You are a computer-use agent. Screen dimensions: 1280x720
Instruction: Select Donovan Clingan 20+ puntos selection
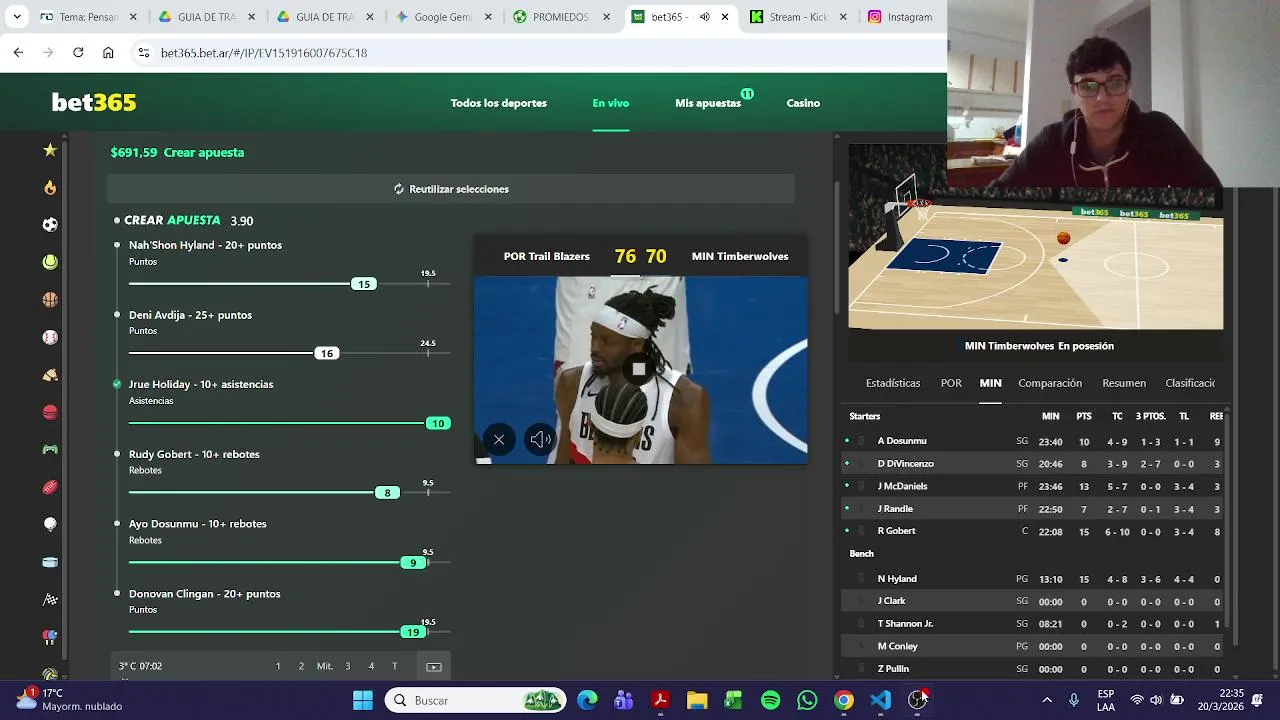[x=204, y=594]
